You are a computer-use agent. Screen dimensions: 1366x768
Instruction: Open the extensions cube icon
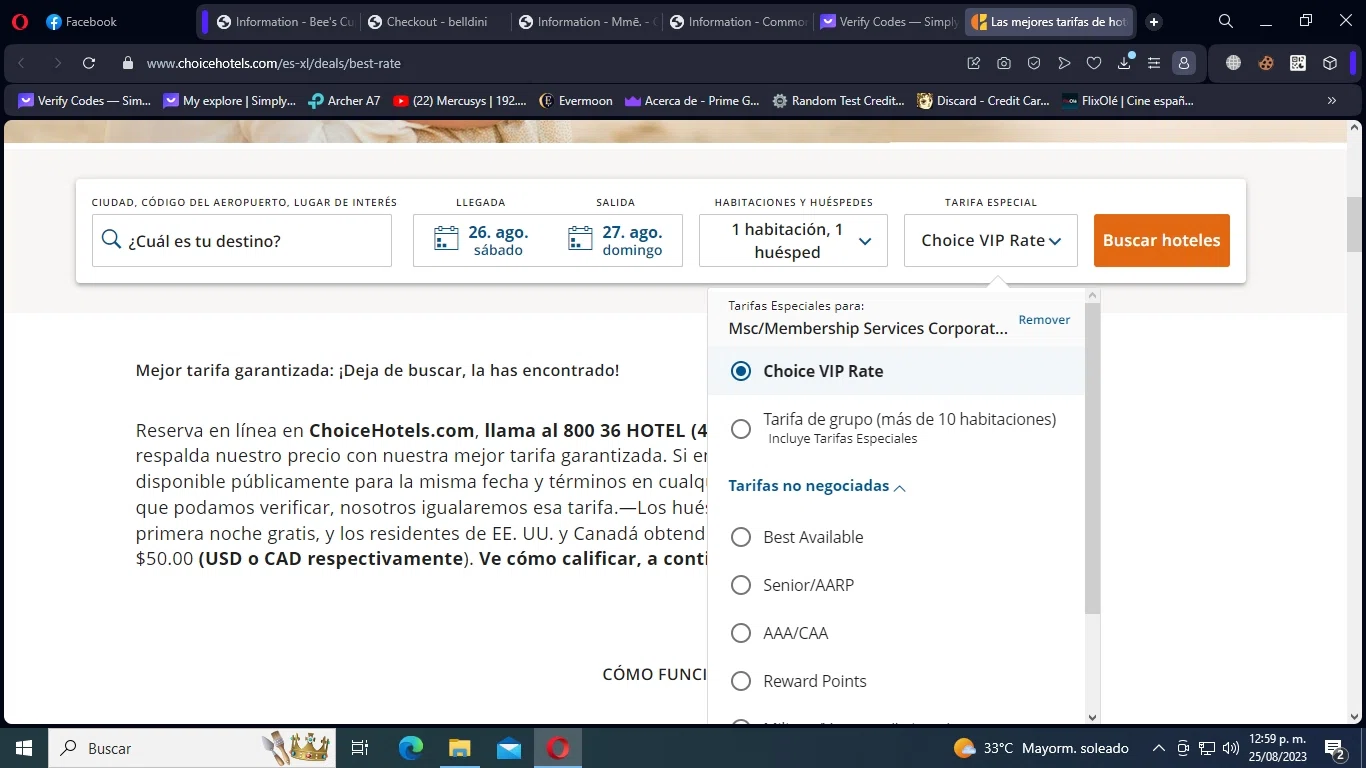[1330, 63]
